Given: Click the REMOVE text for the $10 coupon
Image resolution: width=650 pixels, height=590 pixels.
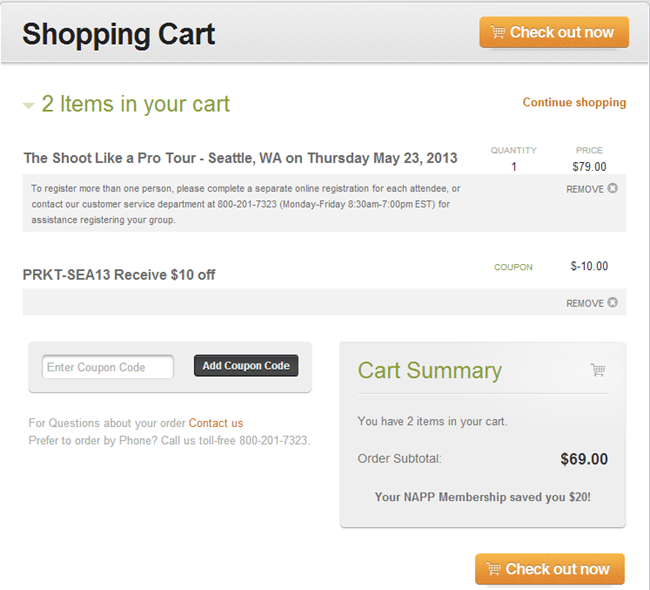Looking at the screenshot, I should pyautogui.click(x=584, y=304).
